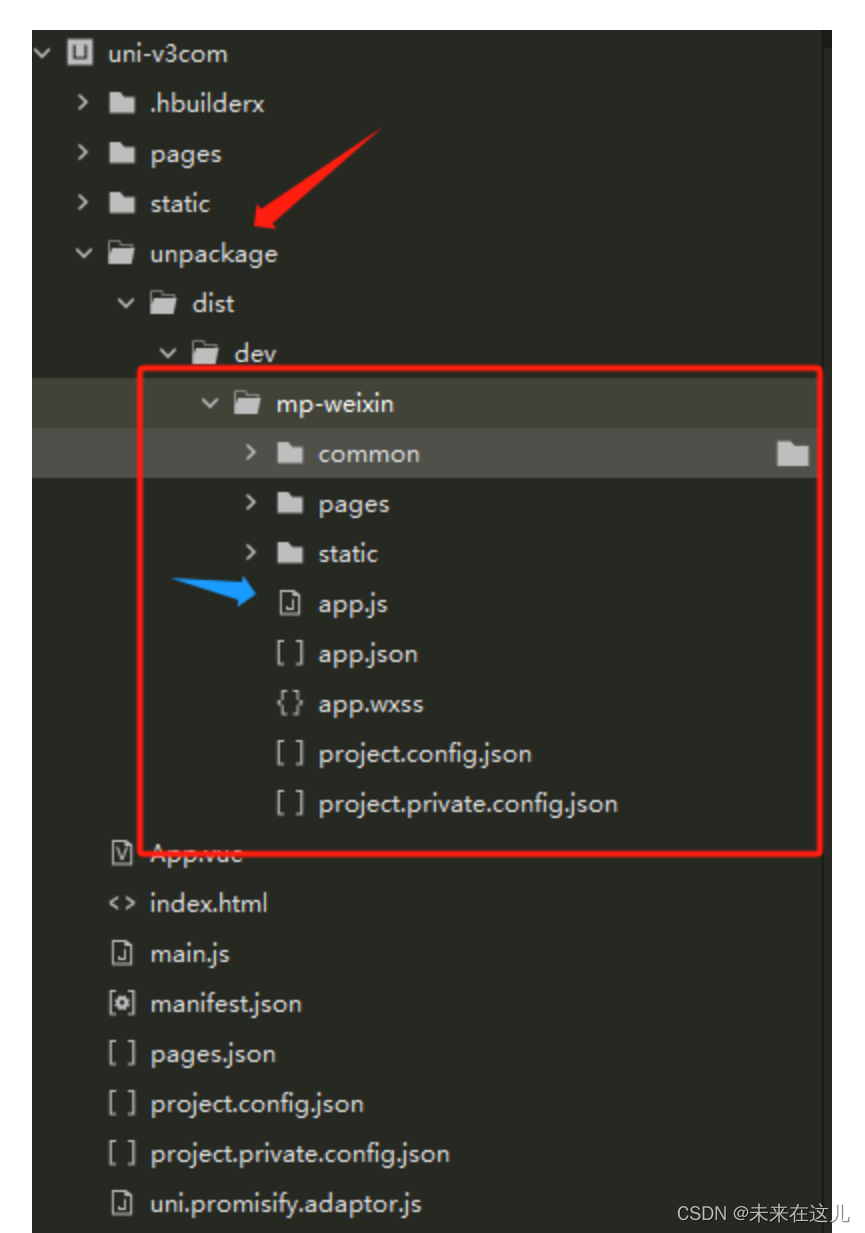865x1233 pixels.
Task: Click the app.wxss curly-brace file icon
Action: [x=290, y=703]
